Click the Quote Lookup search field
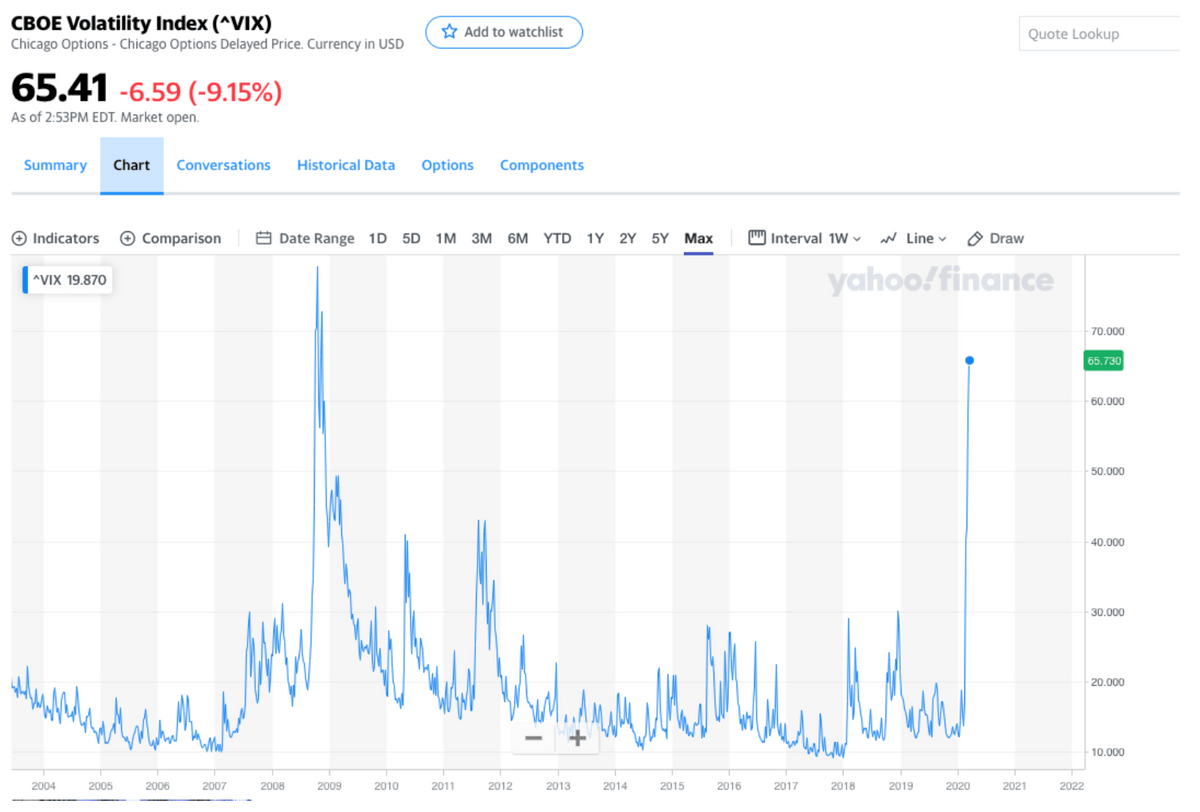This screenshot has width=1200, height=812. 1100,33
